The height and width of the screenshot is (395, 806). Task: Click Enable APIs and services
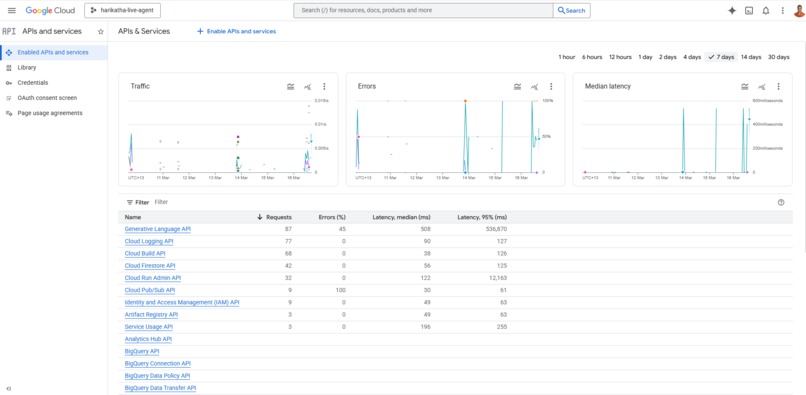click(236, 31)
